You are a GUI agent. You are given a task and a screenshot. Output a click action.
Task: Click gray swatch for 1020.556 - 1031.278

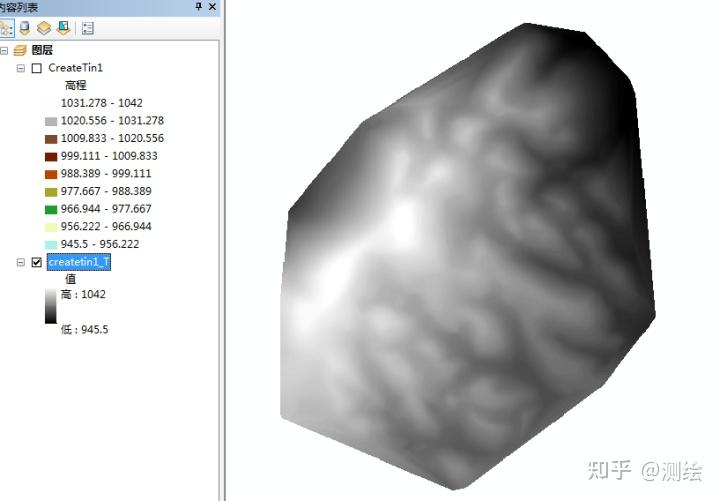(51, 121)
